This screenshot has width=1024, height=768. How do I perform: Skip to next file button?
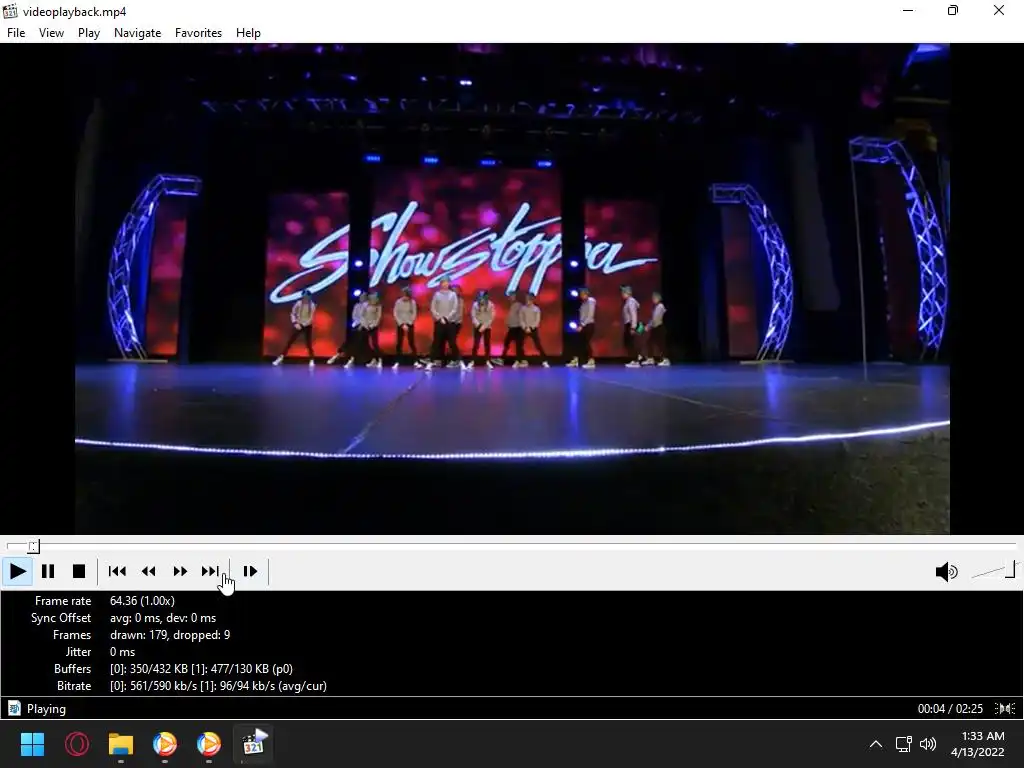[210, 571]
